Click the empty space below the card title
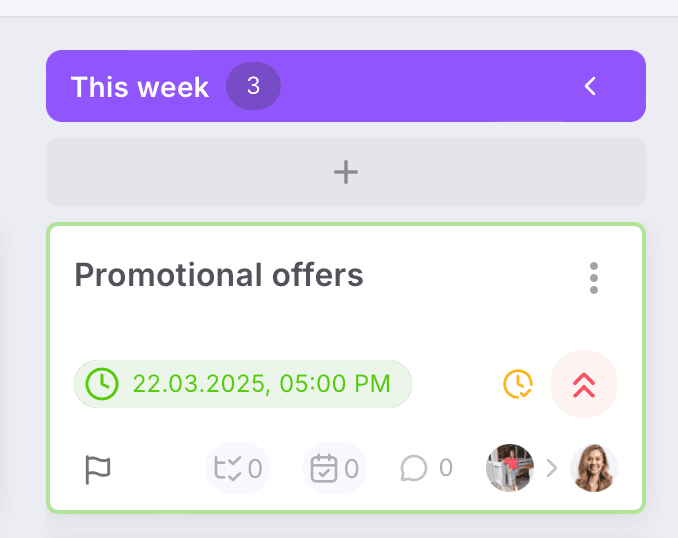Image resolution: width=678 pixels, height=538 pixels. point(300,325)
